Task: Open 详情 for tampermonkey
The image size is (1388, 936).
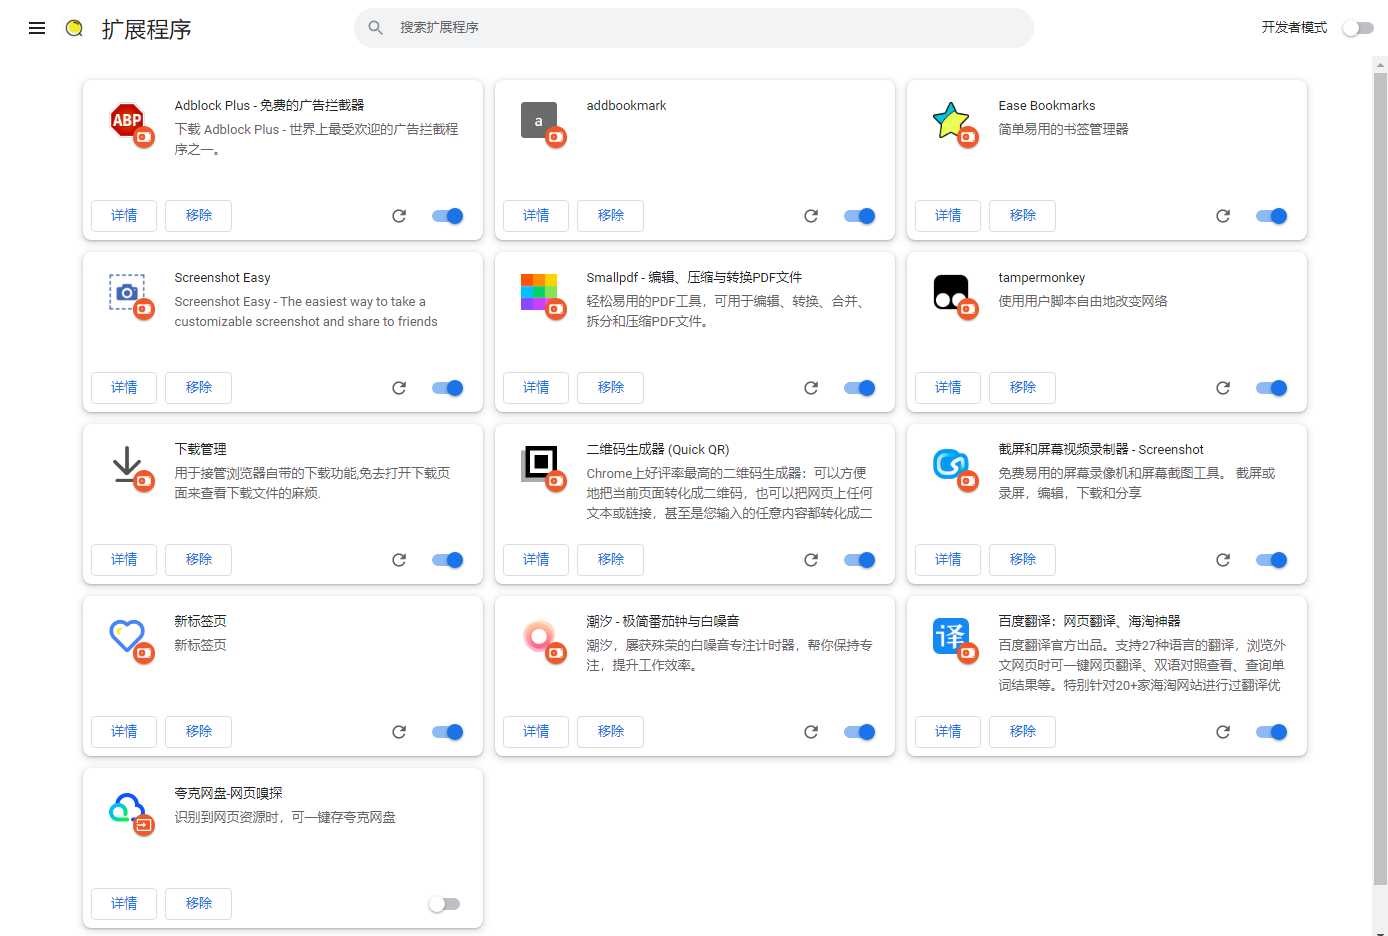Action: point(948,388)
